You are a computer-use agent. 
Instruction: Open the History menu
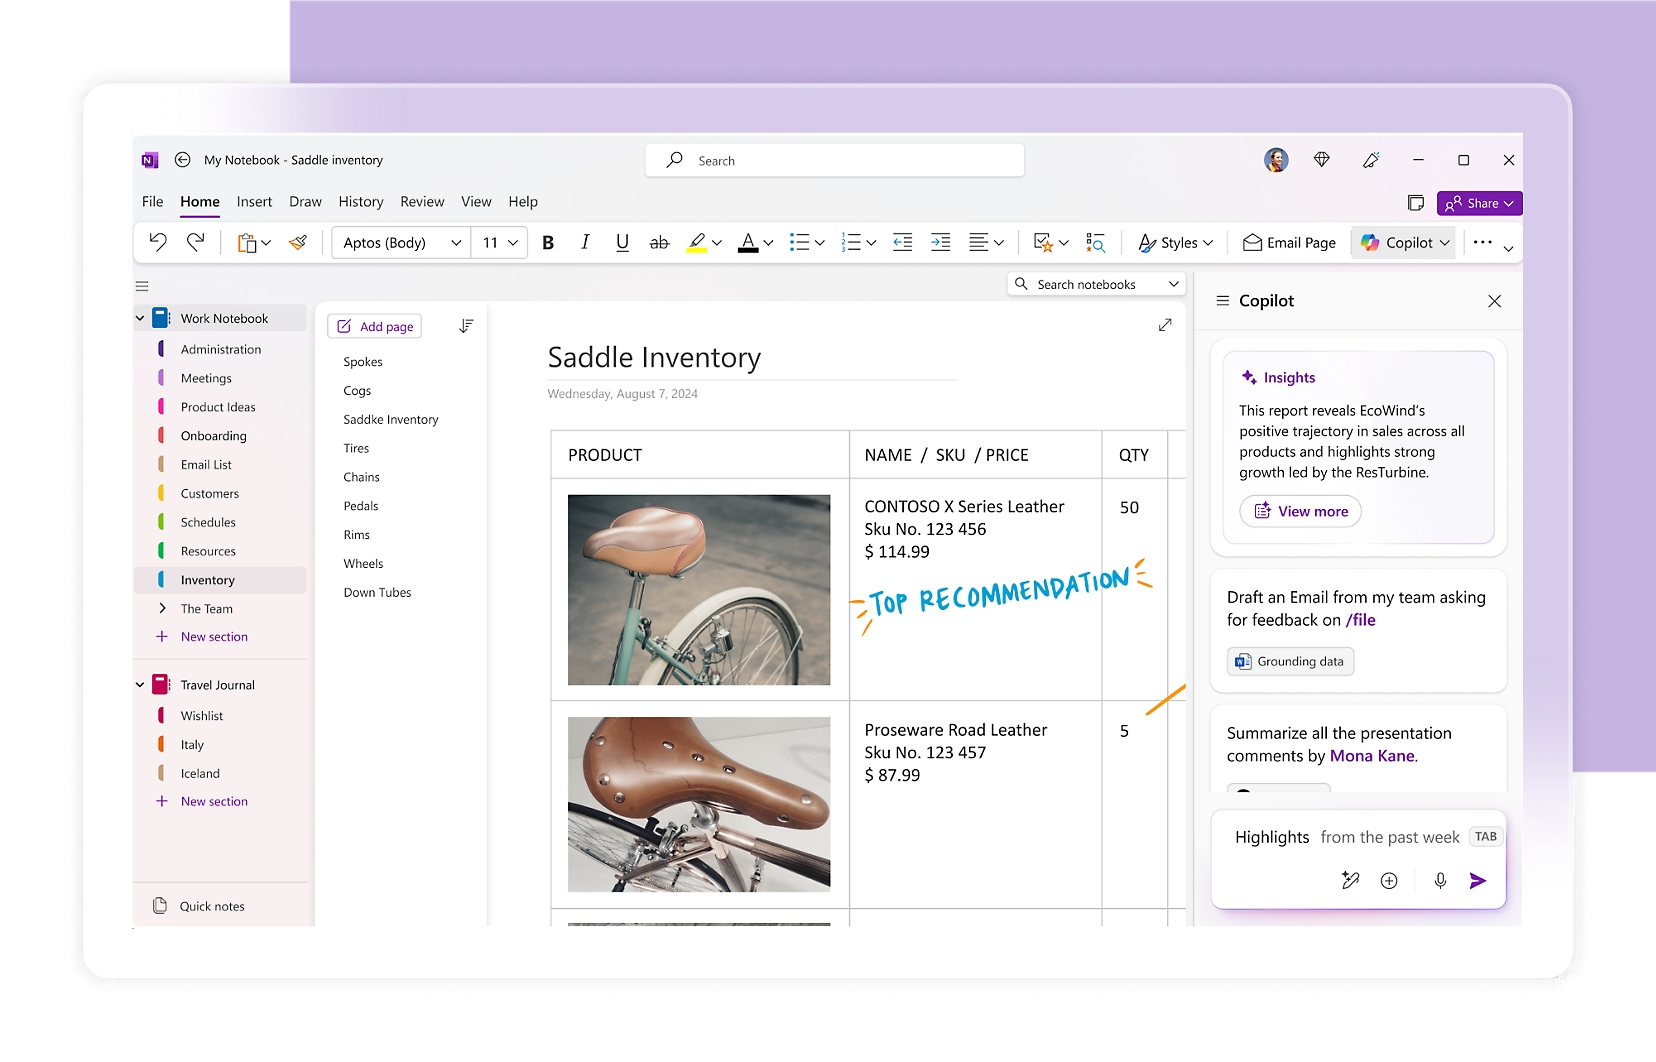click(x=361, y=201)
